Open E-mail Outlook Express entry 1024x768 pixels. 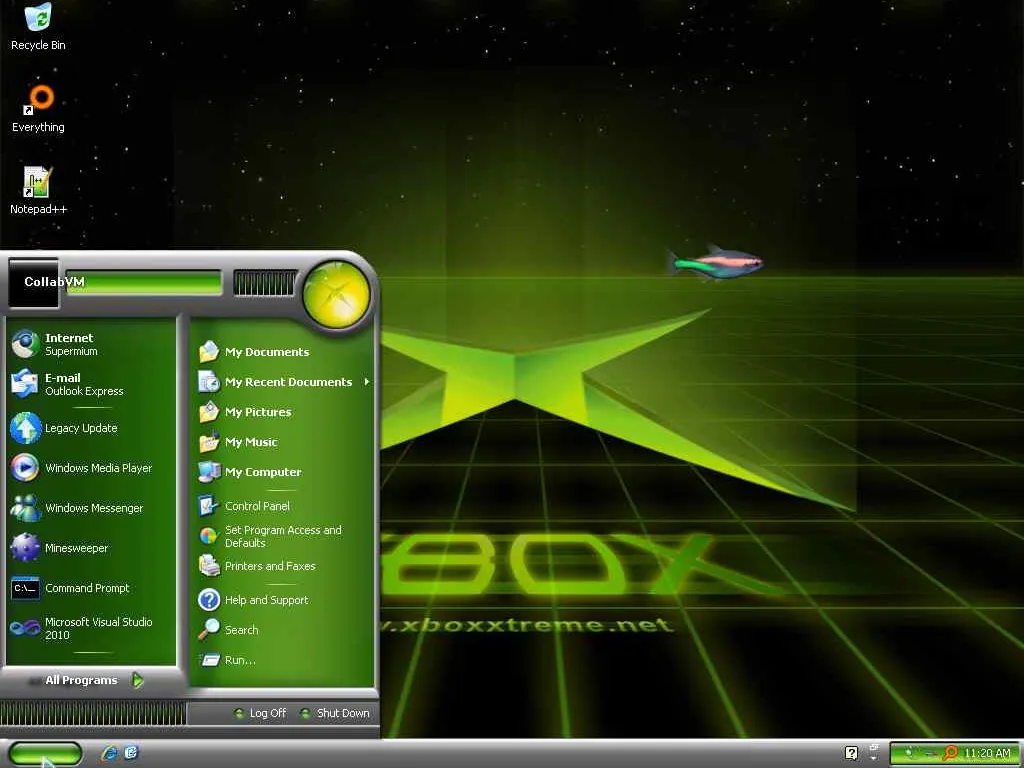tap(91, 384)
